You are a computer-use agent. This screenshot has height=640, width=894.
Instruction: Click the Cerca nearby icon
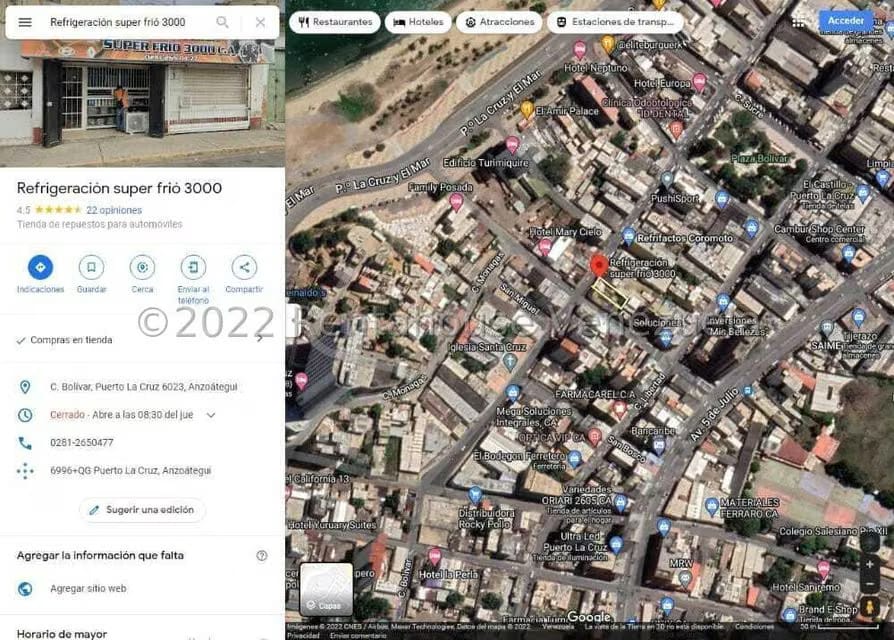[x=143, y=267]
